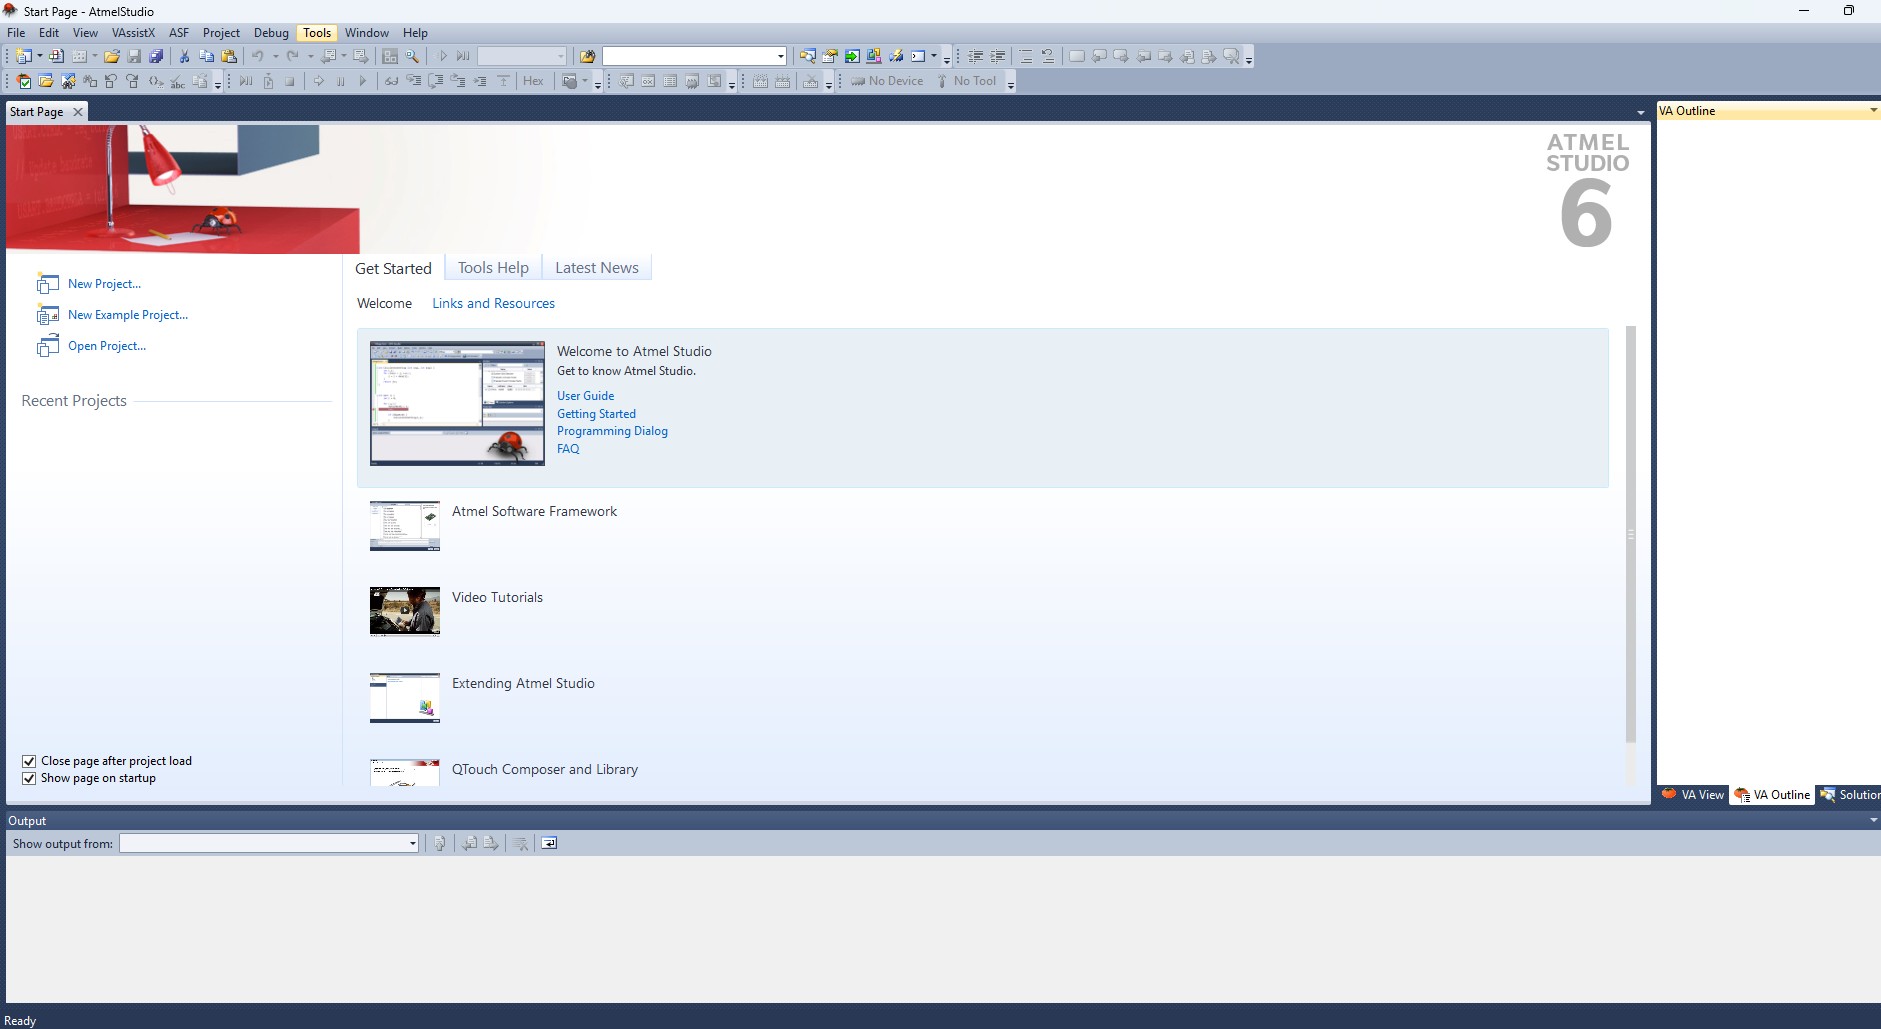Open the Window menu
The height and width of the screenshot is (1029, 1881).
pyautogui.click(x=367, y=33)
